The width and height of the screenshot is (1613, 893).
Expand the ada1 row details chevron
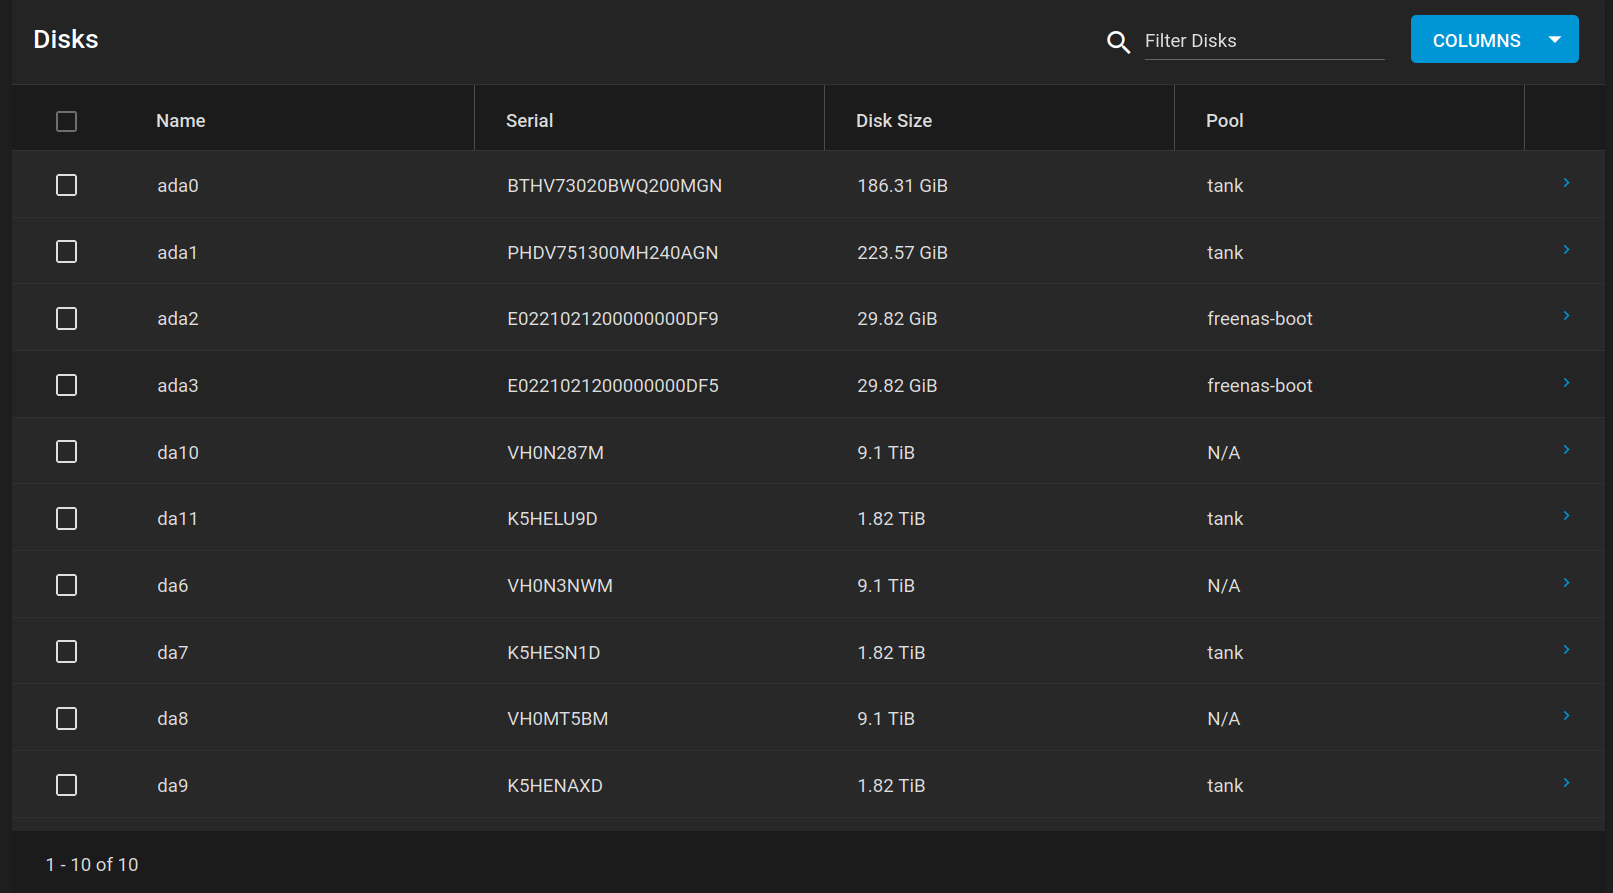[x=1566, y=250]
